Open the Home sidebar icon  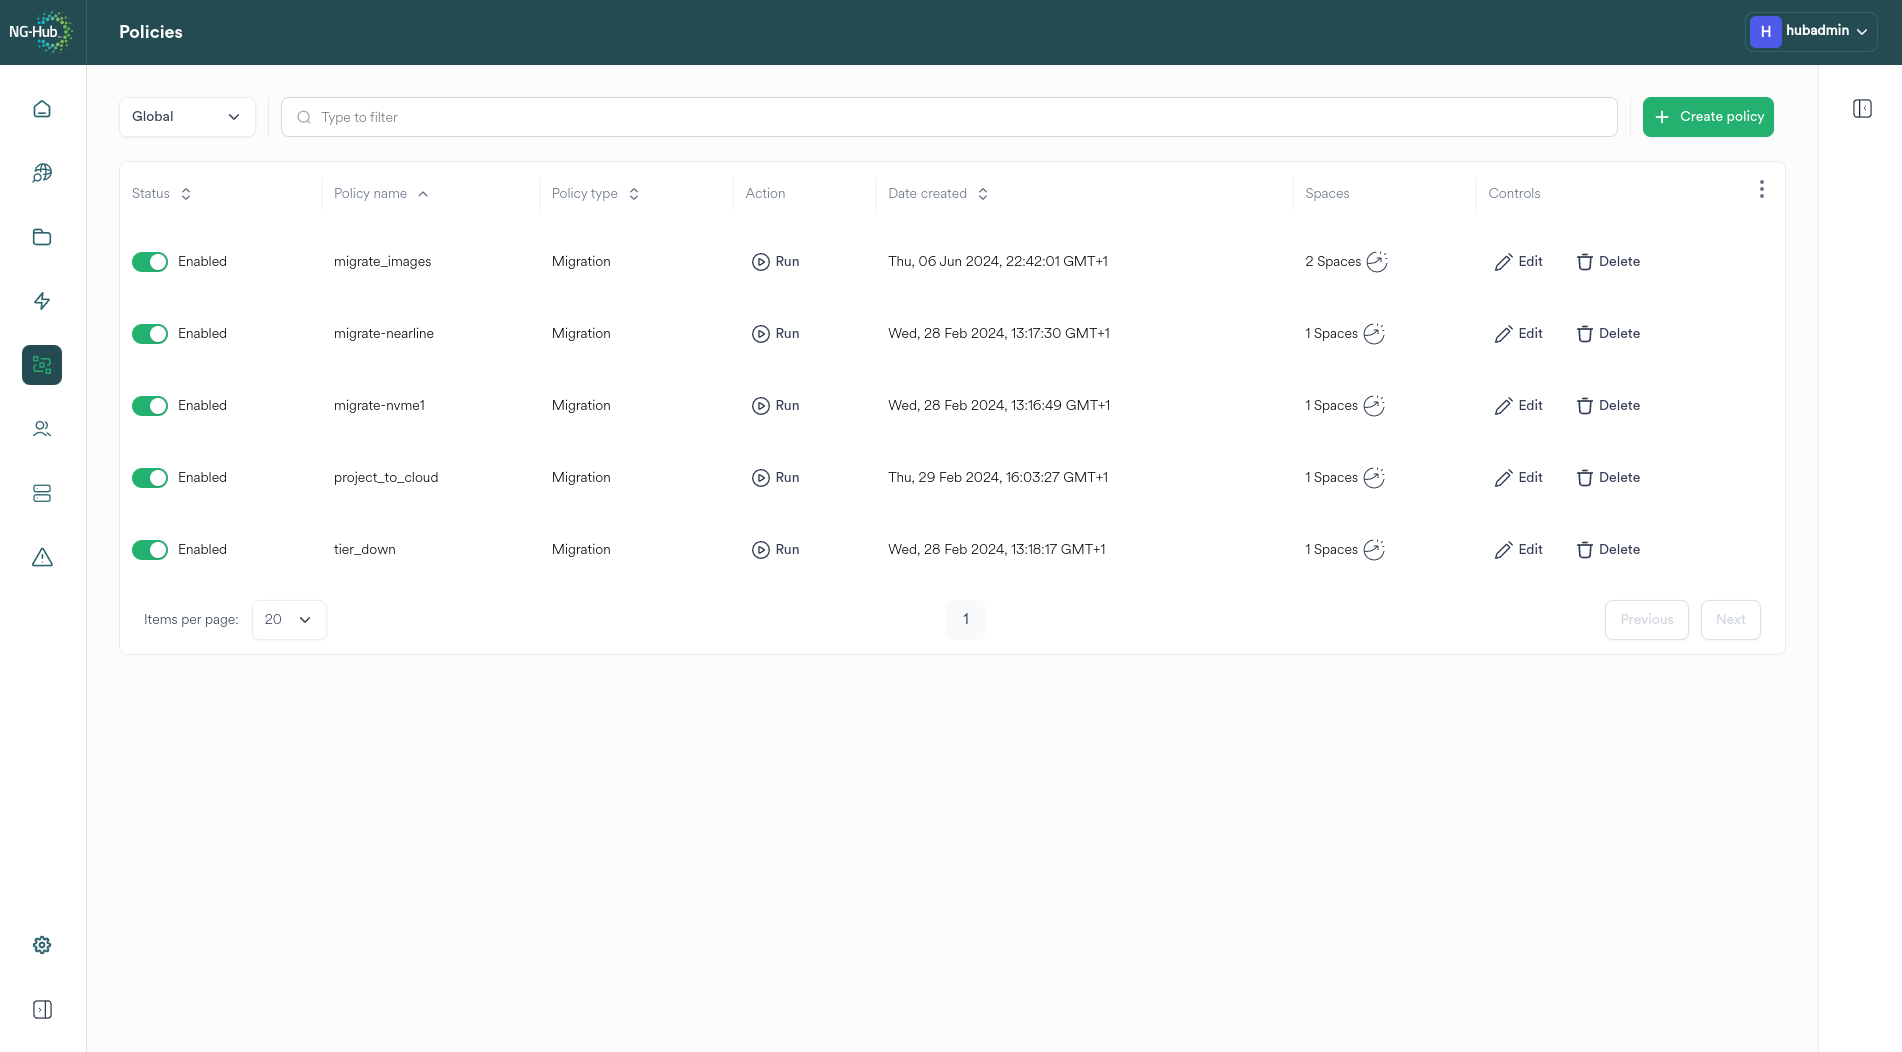pyautogui.click(x=42, y=108)
